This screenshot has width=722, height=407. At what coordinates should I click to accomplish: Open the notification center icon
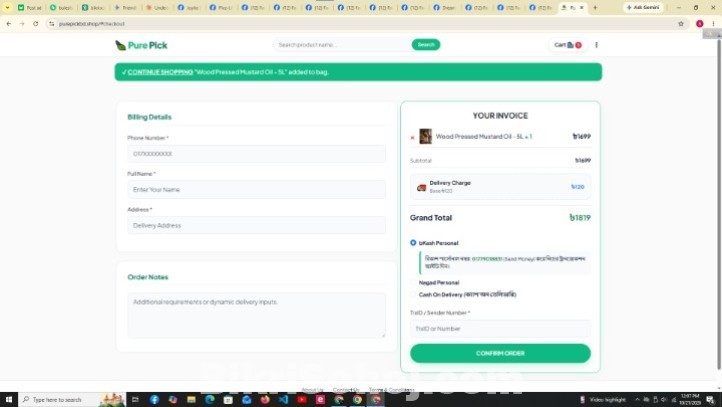pyautogui.click(x=710, y=400)
